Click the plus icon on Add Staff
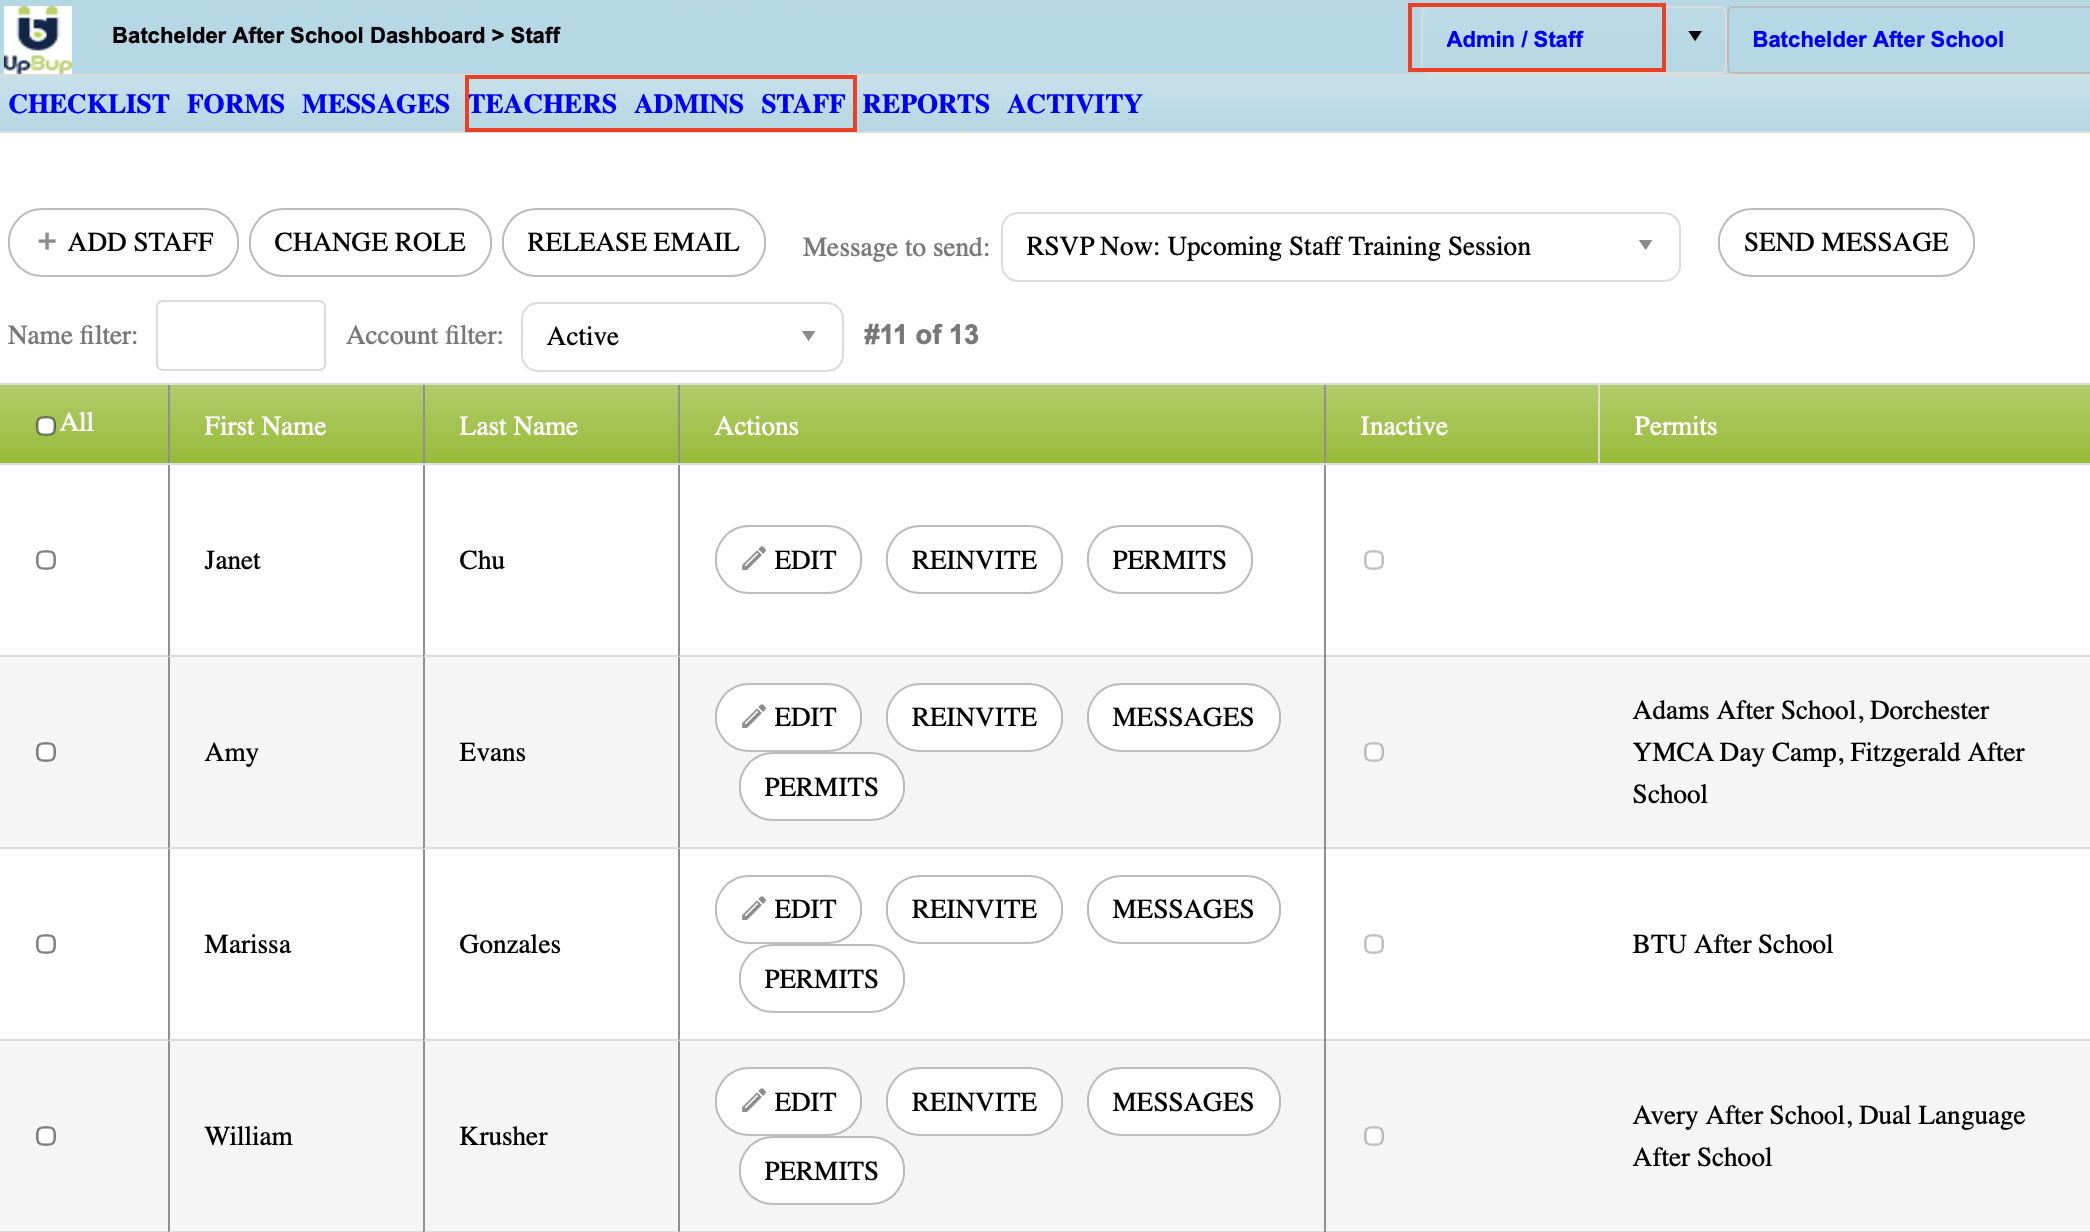2090x1232 pixels. 46,242
